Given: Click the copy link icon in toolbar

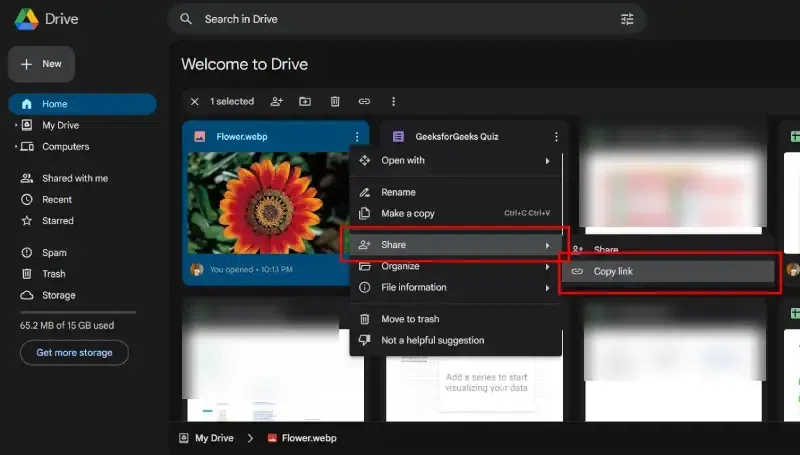Looking at the screenshot, I should [x=364, y=102].
